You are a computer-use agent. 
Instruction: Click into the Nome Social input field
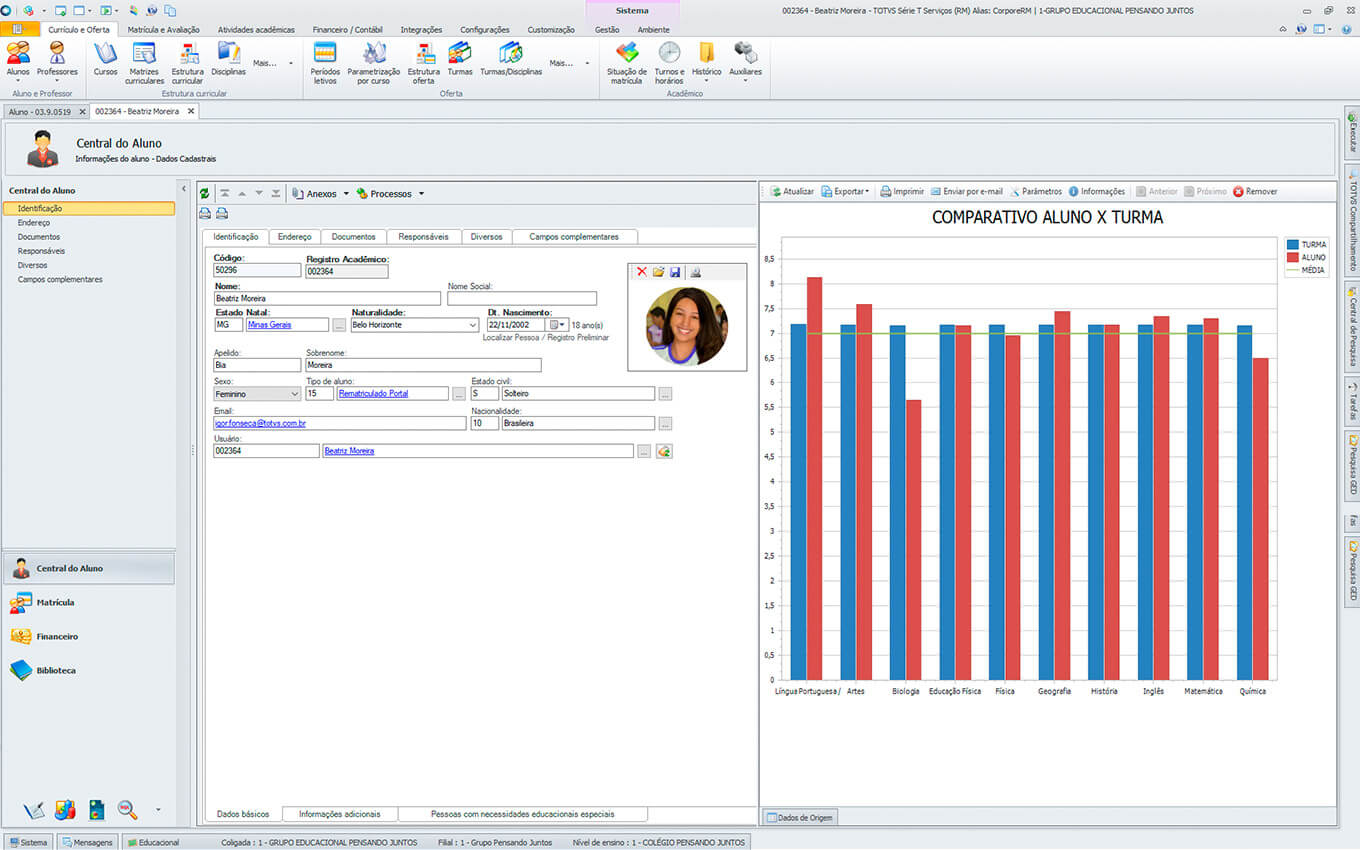click(x=521, y=298)
